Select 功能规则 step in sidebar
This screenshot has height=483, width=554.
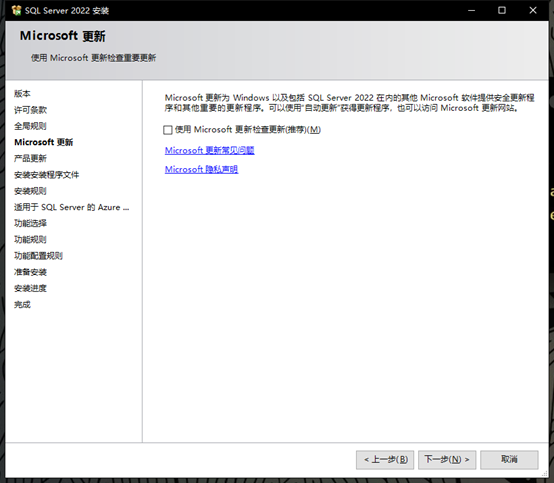pyautogui.click(x=30, y=240)
